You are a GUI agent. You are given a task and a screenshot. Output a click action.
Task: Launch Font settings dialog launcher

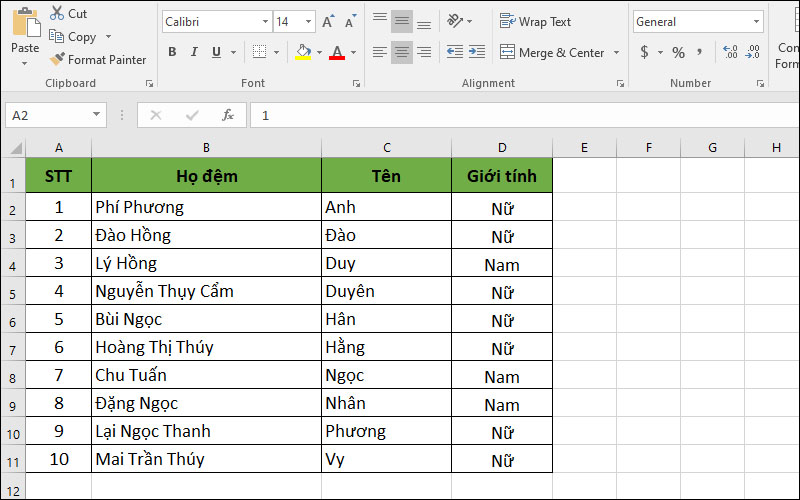coord(356,84)
